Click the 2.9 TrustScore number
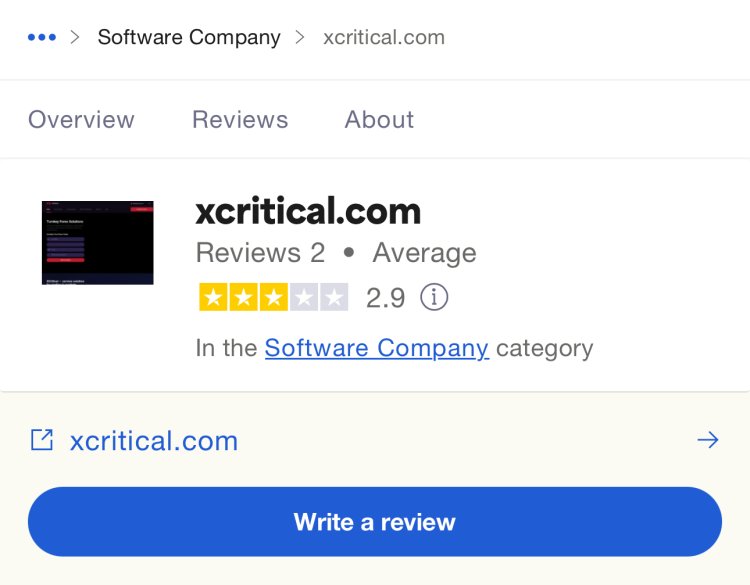Viewport: 750px width, 585px height. 386,298
